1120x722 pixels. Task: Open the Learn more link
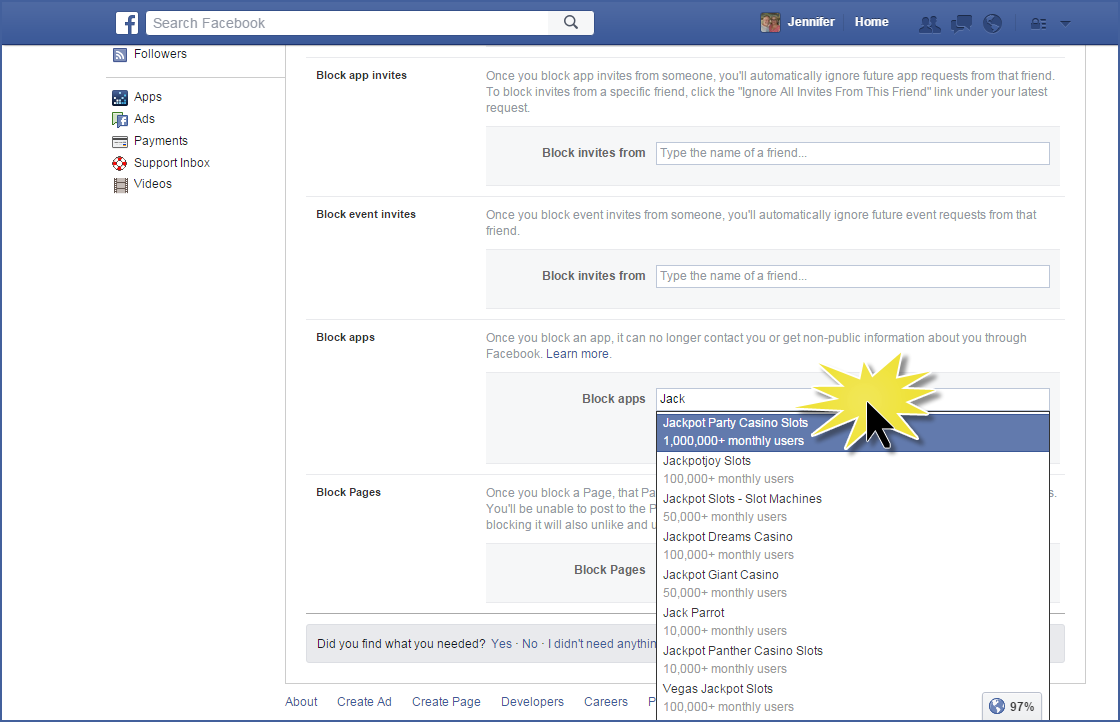[x=577, y=353]
